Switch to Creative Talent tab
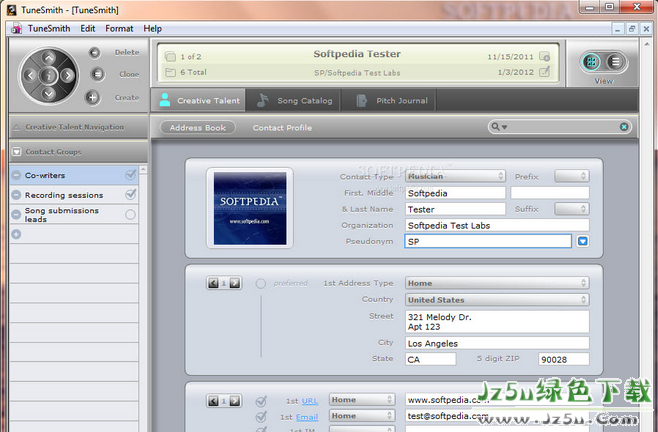 click(x=199, y=100)
